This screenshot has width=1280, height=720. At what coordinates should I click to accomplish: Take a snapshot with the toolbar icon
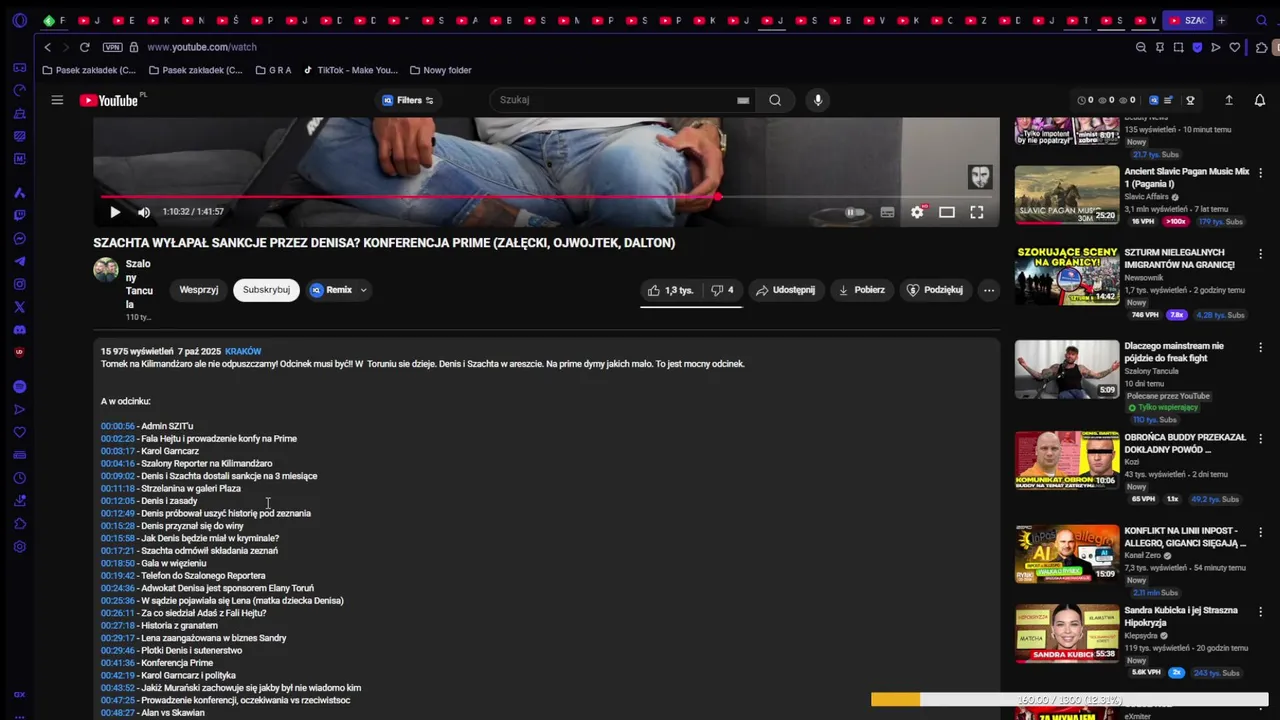click(1179, 47)
